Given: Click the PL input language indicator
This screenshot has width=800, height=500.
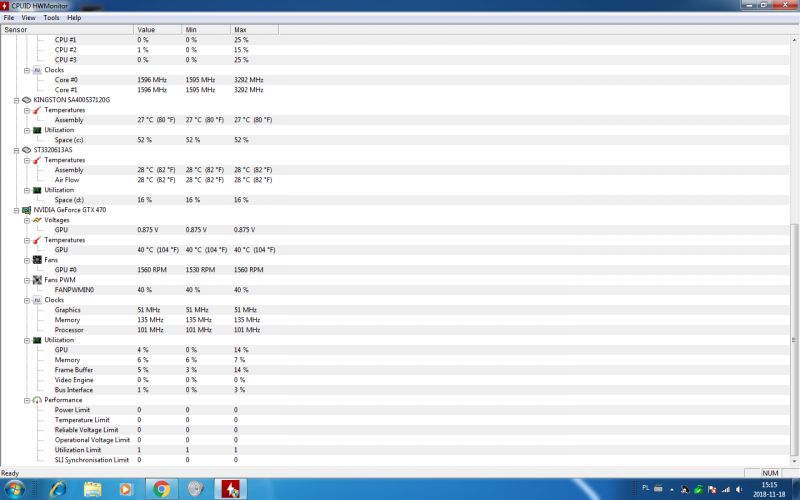Looking at the screenshot, I should pos(645,488).
